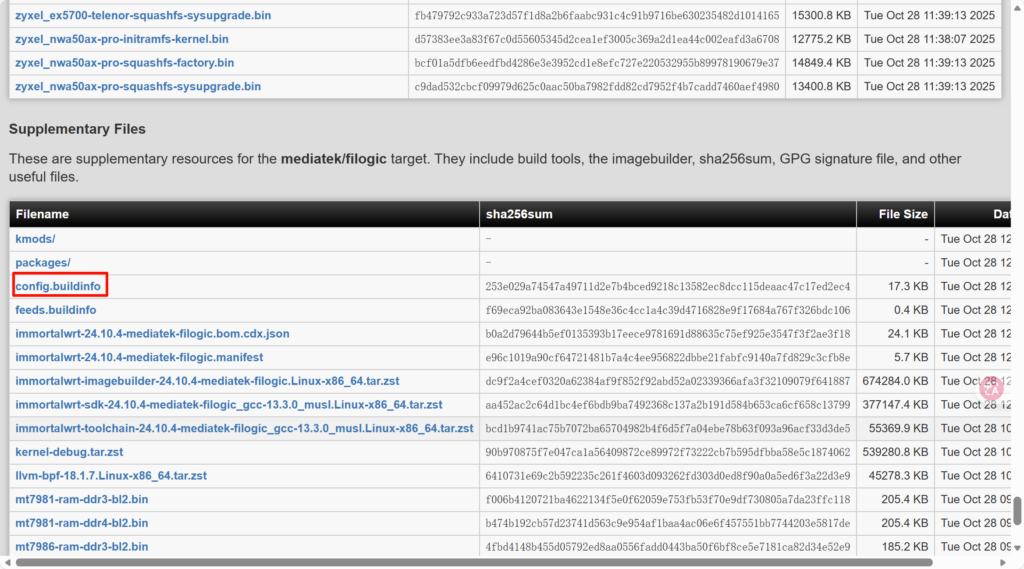
Task: Click the vertical scrollbar down arrow
Action: coord(1017,548)
